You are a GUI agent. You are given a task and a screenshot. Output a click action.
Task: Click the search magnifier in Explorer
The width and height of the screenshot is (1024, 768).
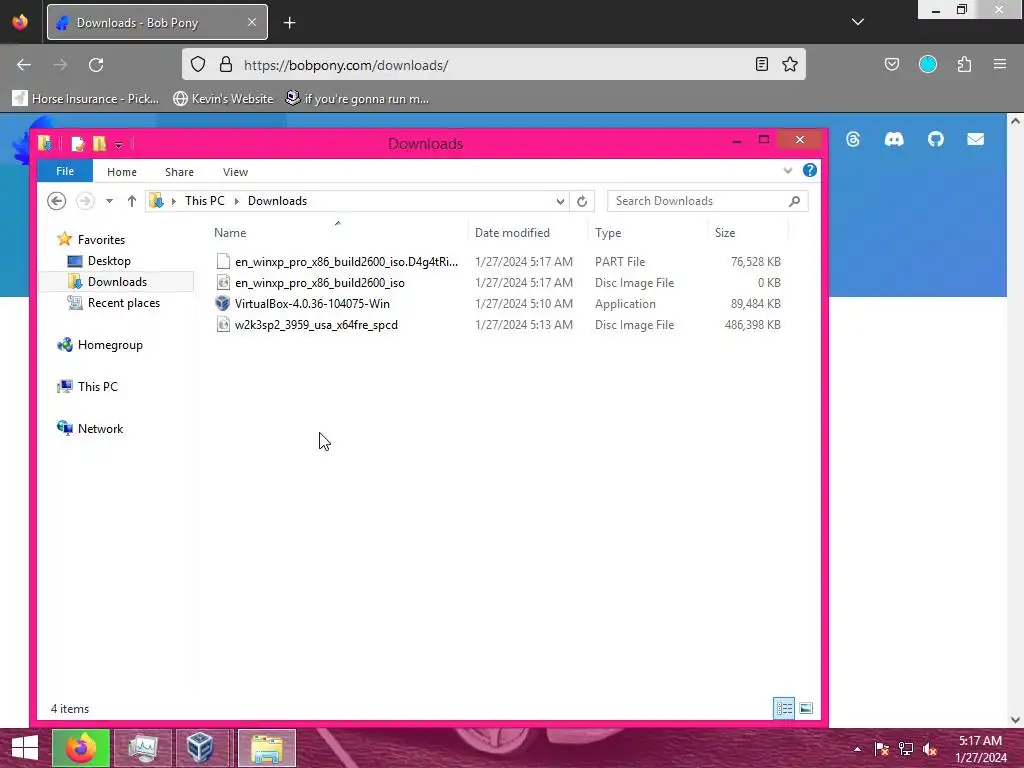pyautogui.click(x=794, y=201)
